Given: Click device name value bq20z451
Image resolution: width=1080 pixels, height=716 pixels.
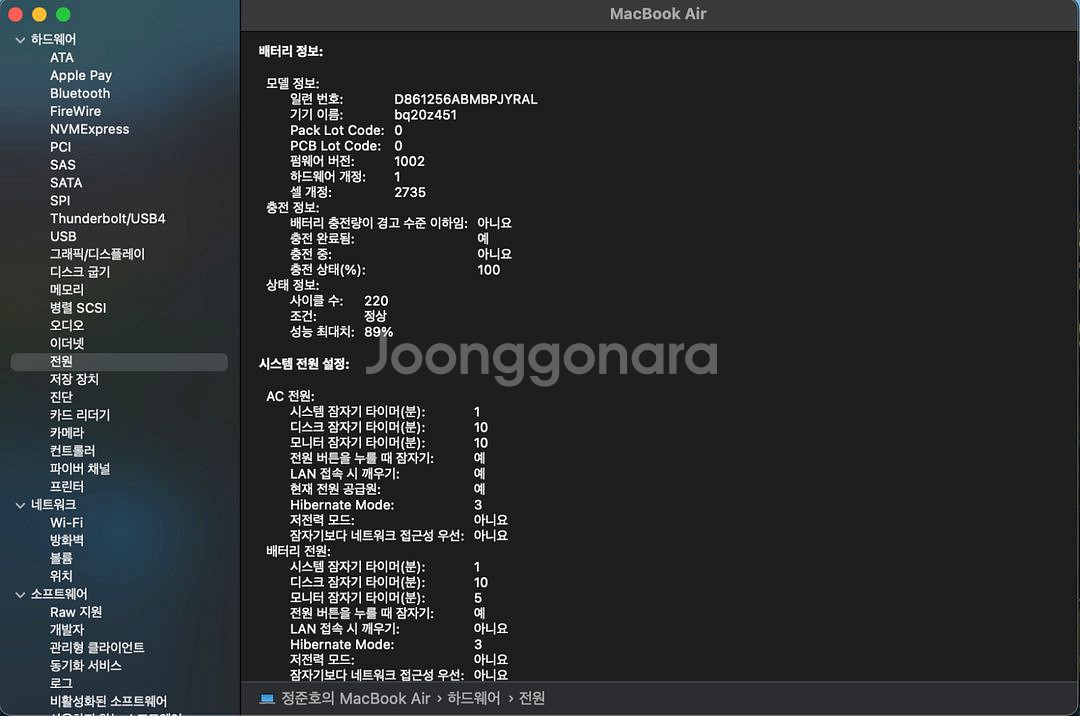Looking at the screenshot, I should click(425, 115).
